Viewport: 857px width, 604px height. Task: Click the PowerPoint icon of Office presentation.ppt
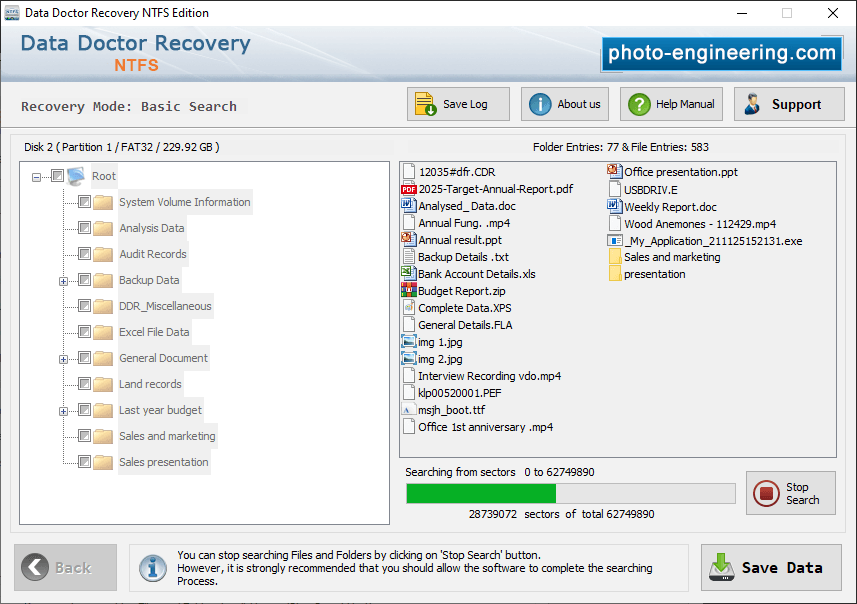pyautogui.click(x=614, y=172)
